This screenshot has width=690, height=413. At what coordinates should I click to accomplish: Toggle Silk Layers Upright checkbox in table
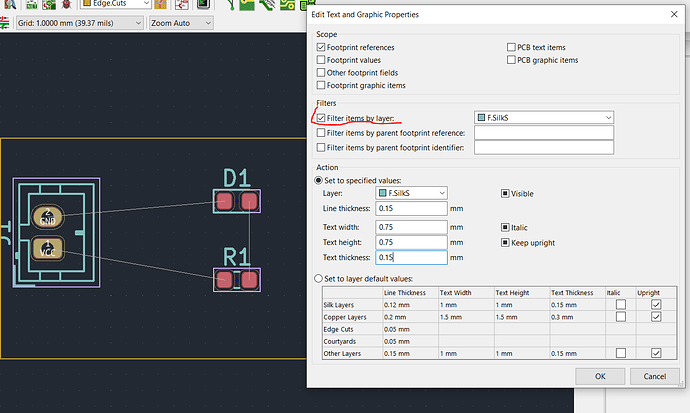click(x=656, y=304)
